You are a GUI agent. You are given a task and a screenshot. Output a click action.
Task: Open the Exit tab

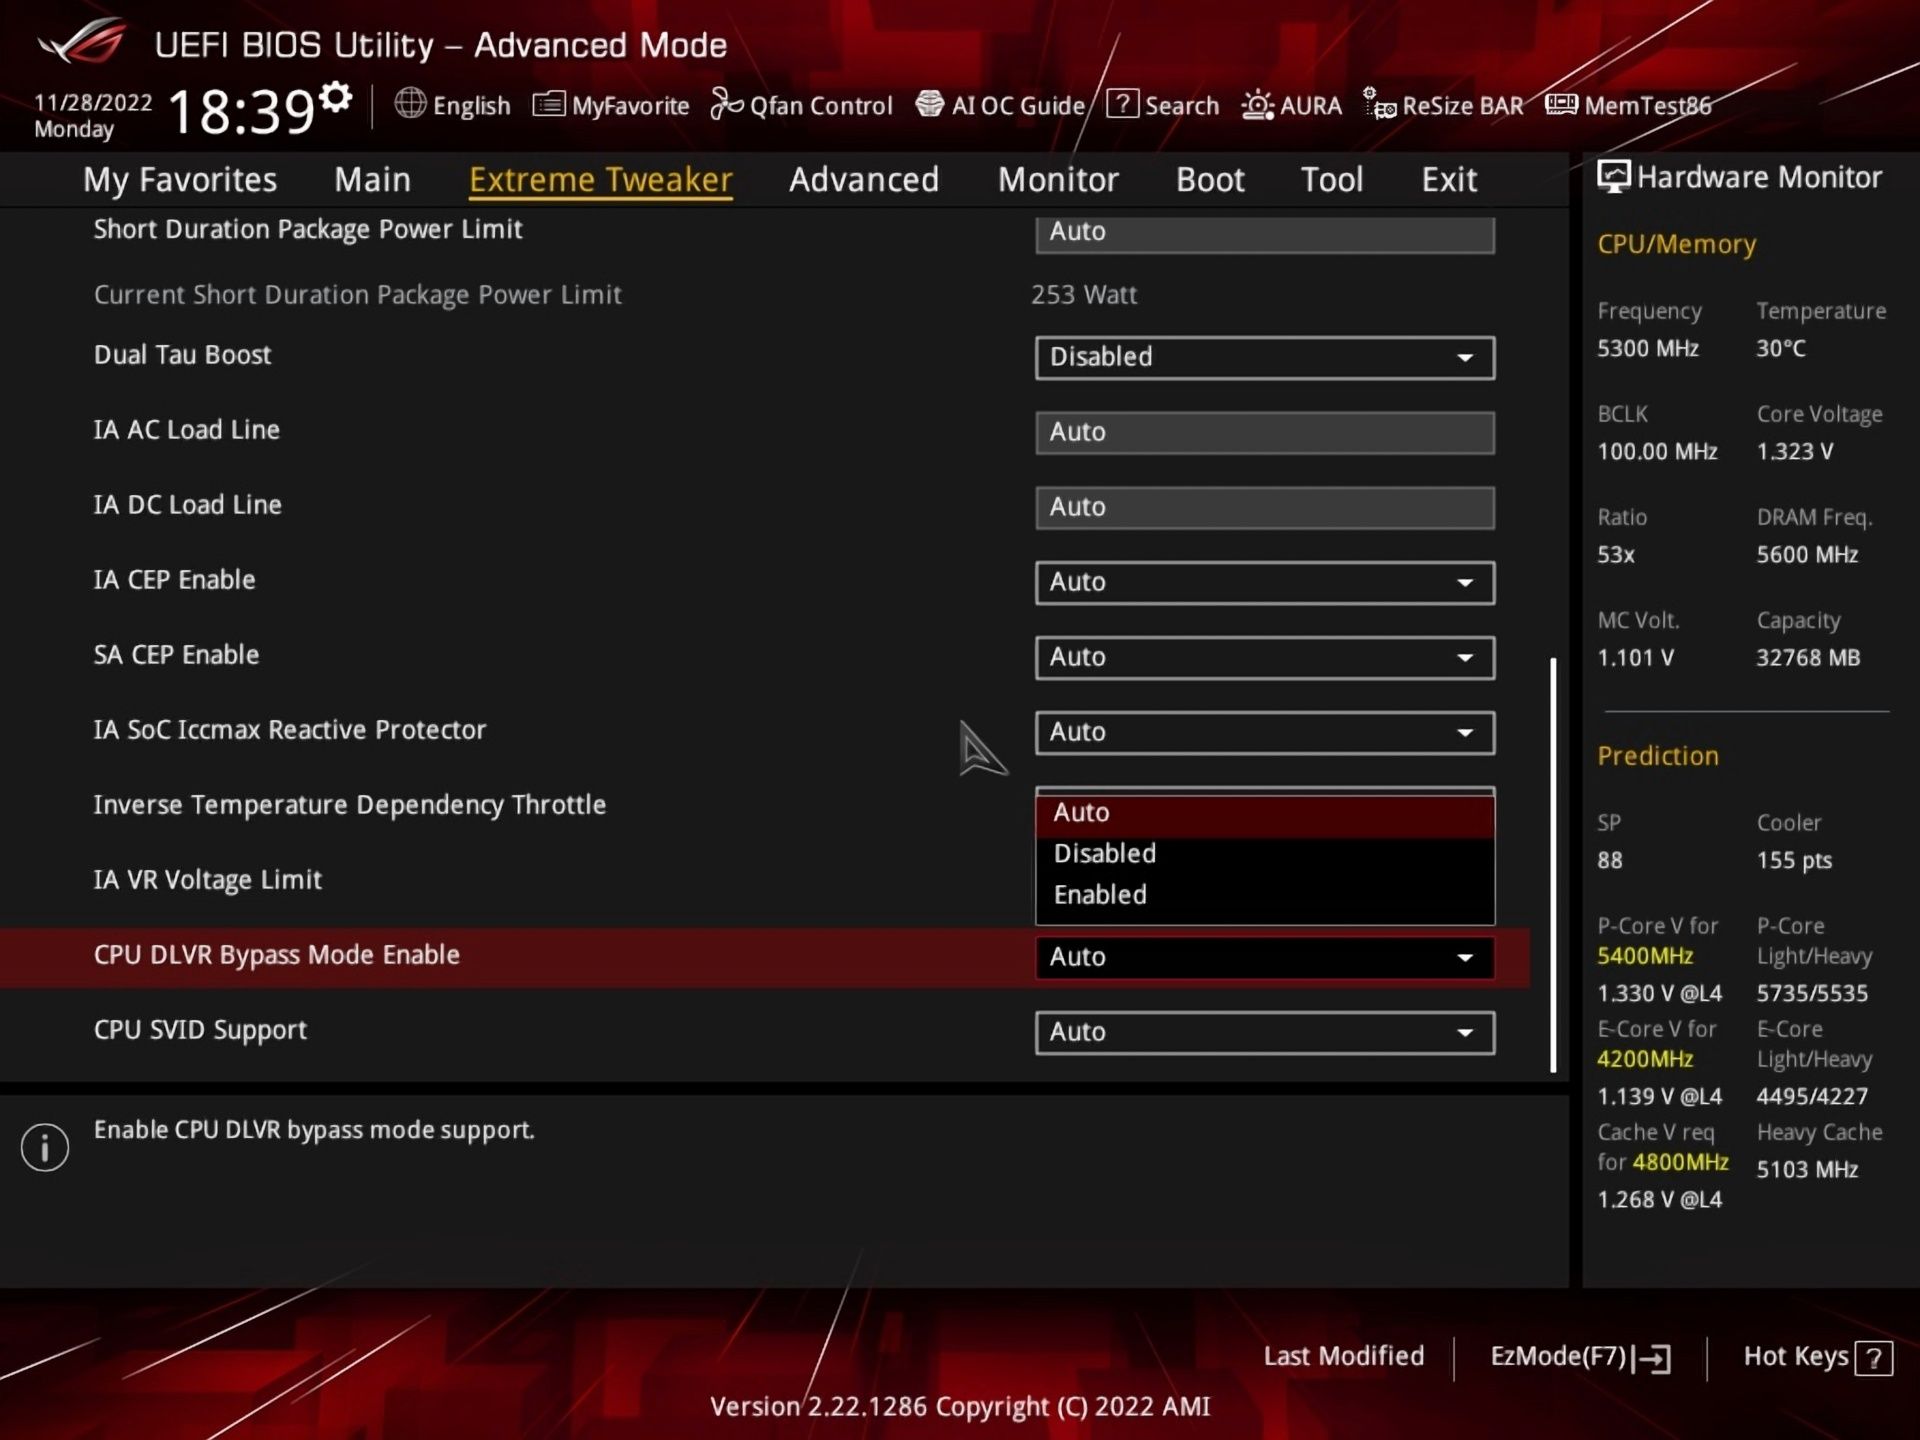click(x=1449, y=180)
